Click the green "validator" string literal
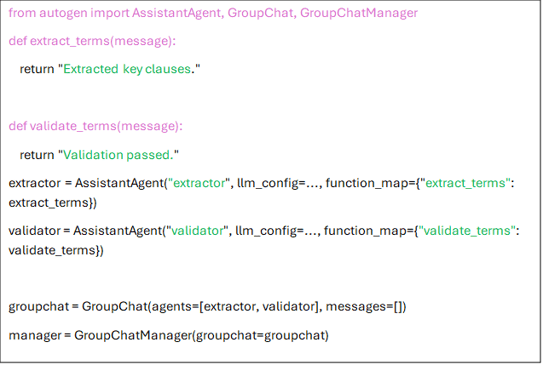This screenshot has width=543, height=365. (x=197, y=231)
